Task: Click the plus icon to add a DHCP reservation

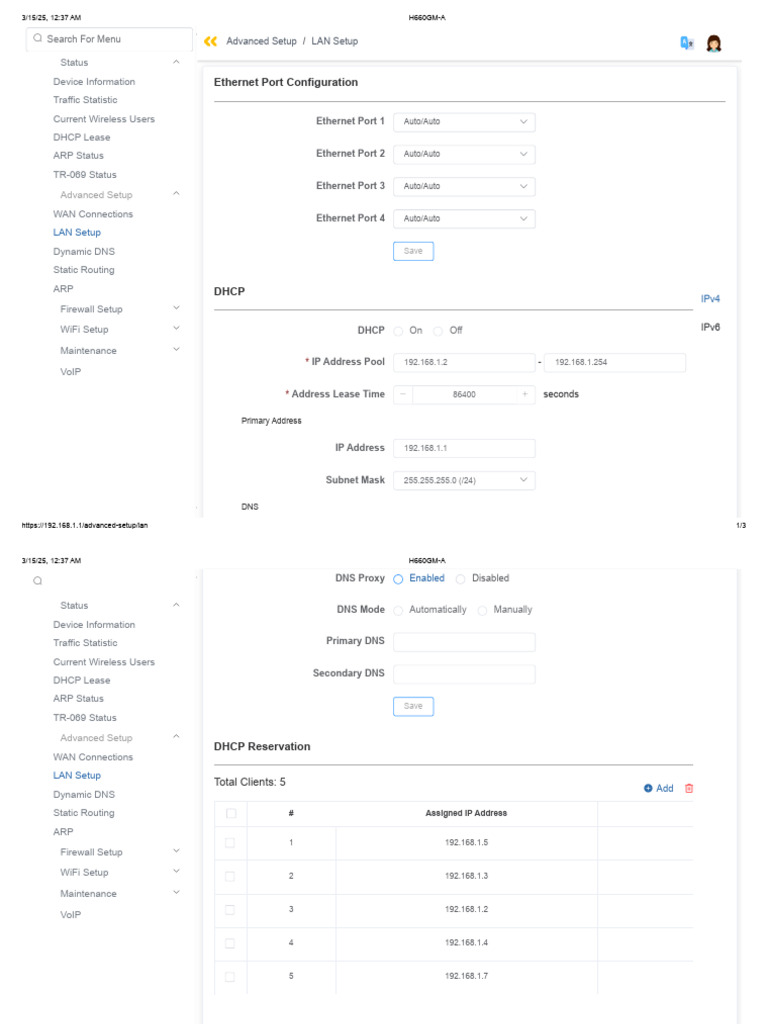Action: point(648,788)
